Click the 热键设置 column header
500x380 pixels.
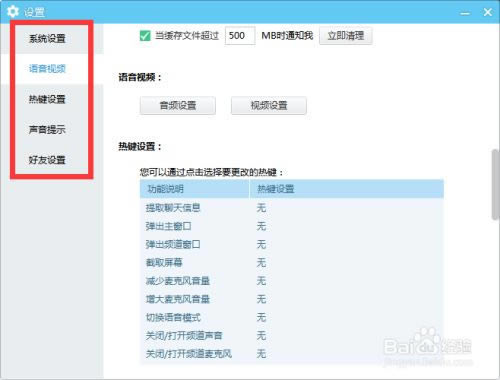point(347,189)
